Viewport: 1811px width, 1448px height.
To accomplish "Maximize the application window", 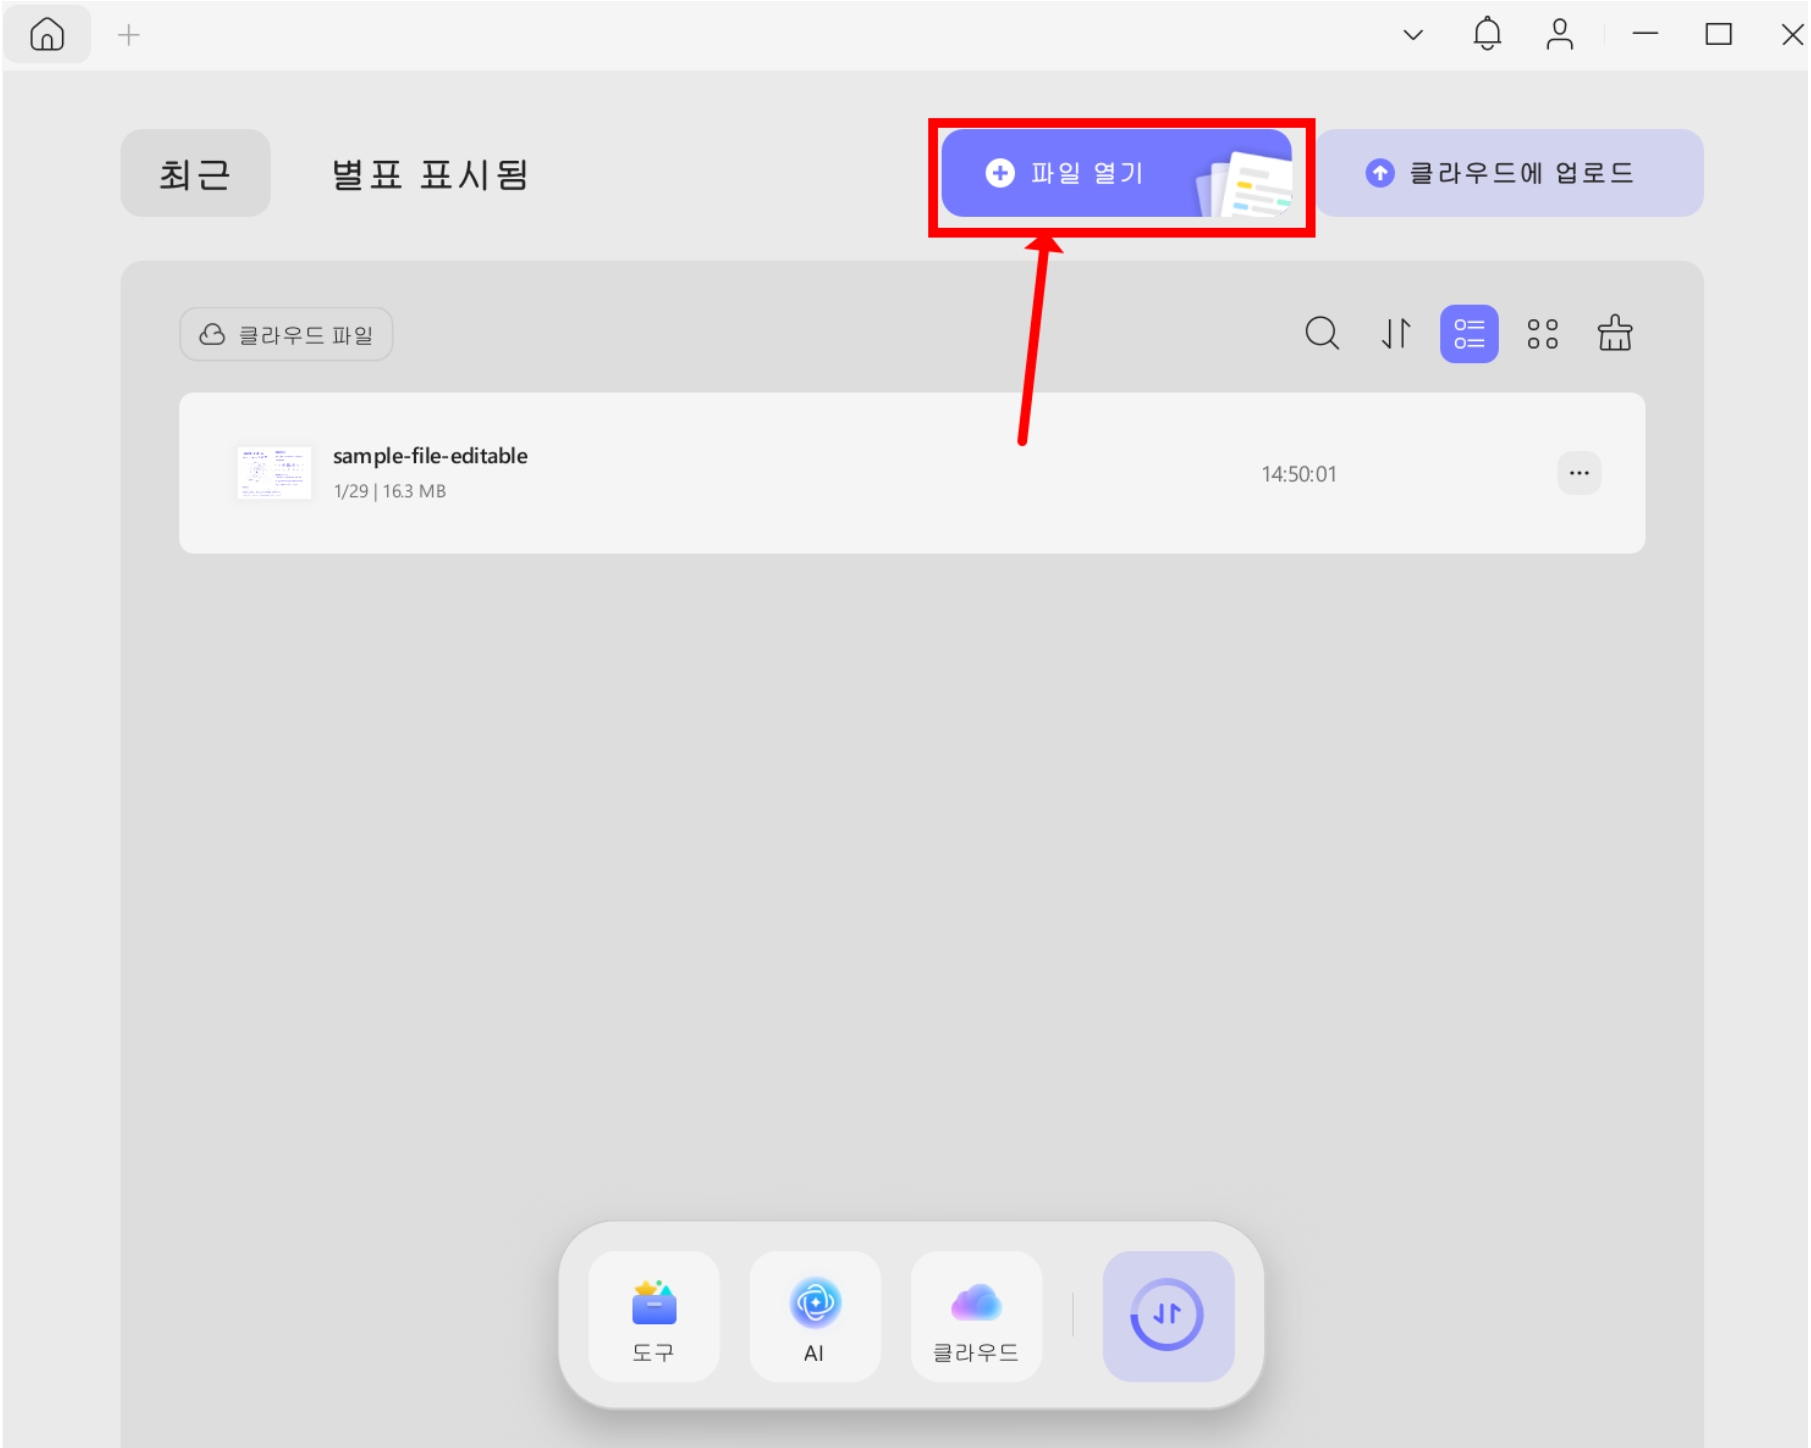I will [x=1718, y=35].
